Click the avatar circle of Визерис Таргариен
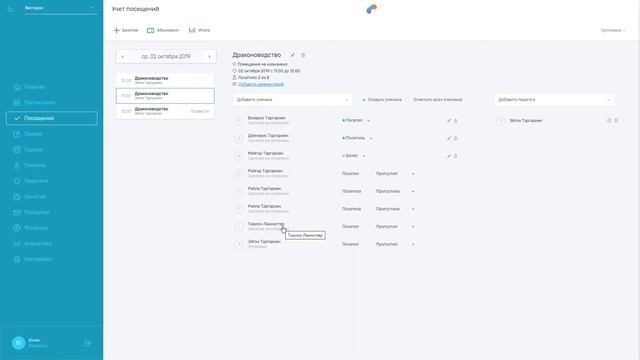Screen dimensions: 640x360 [239, 120]
